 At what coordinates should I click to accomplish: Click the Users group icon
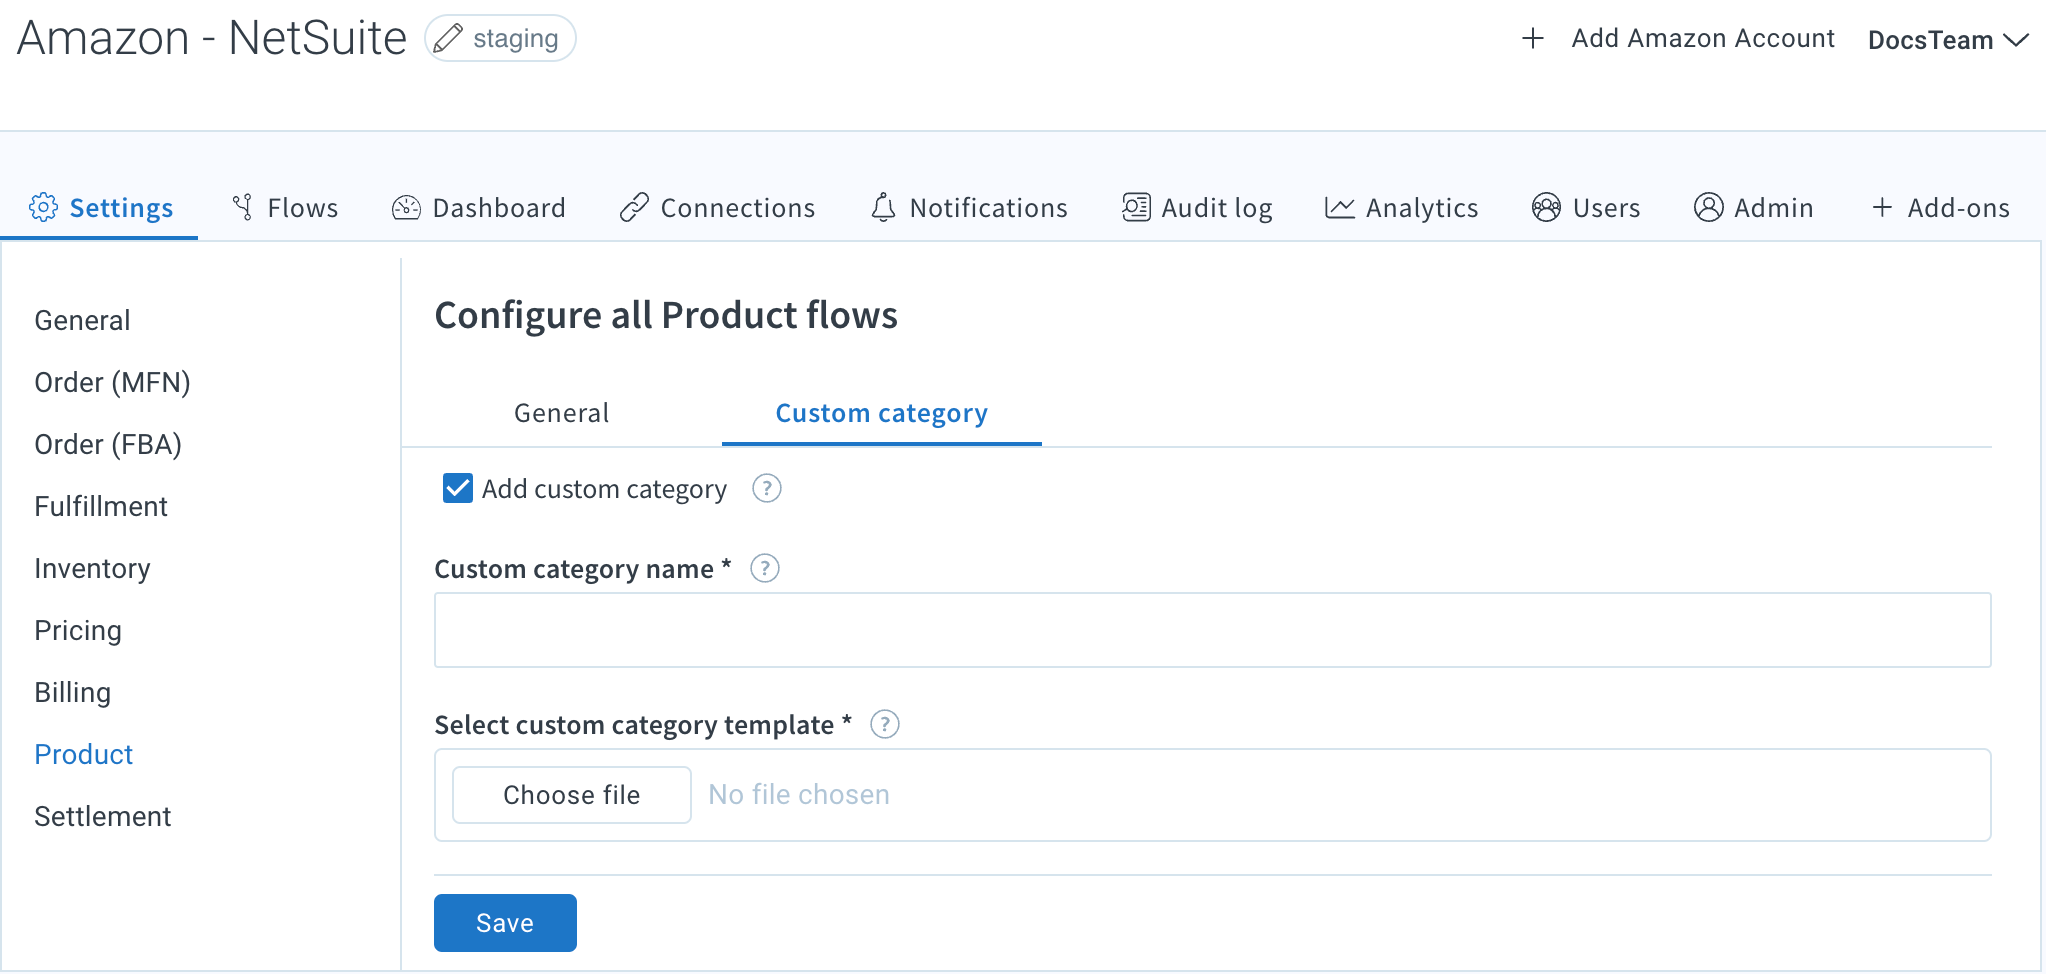pyautogui.click(x=1546, y=207)
